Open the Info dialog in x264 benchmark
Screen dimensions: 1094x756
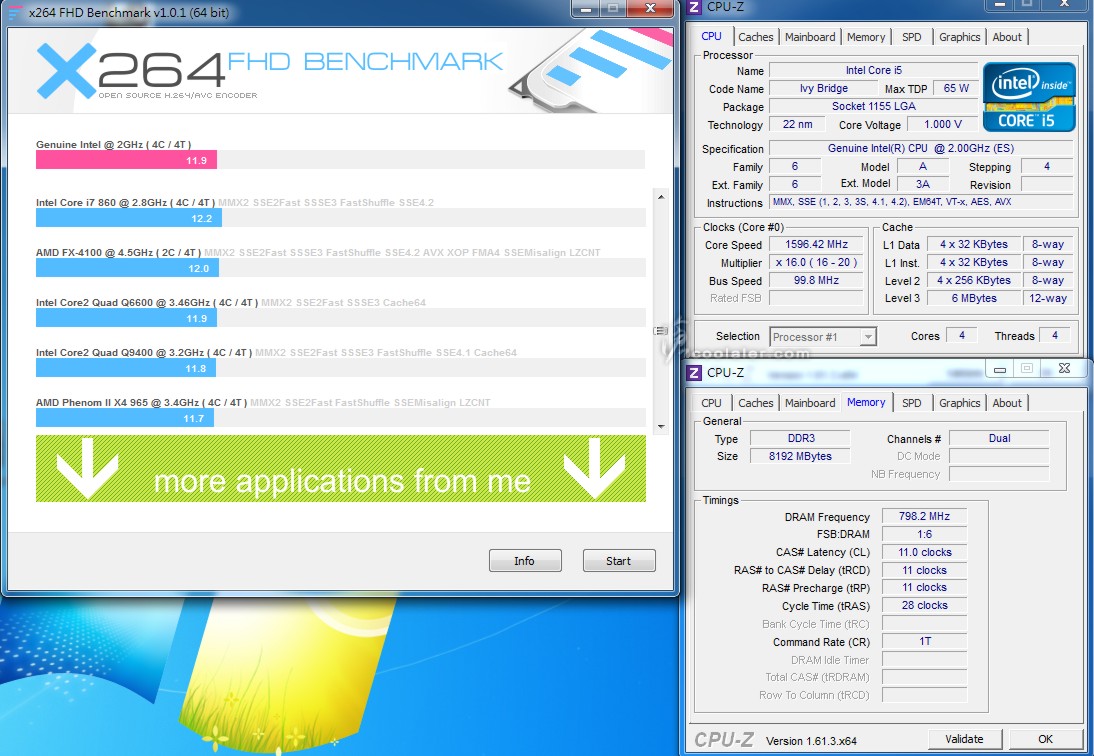(x=525, y=561)
